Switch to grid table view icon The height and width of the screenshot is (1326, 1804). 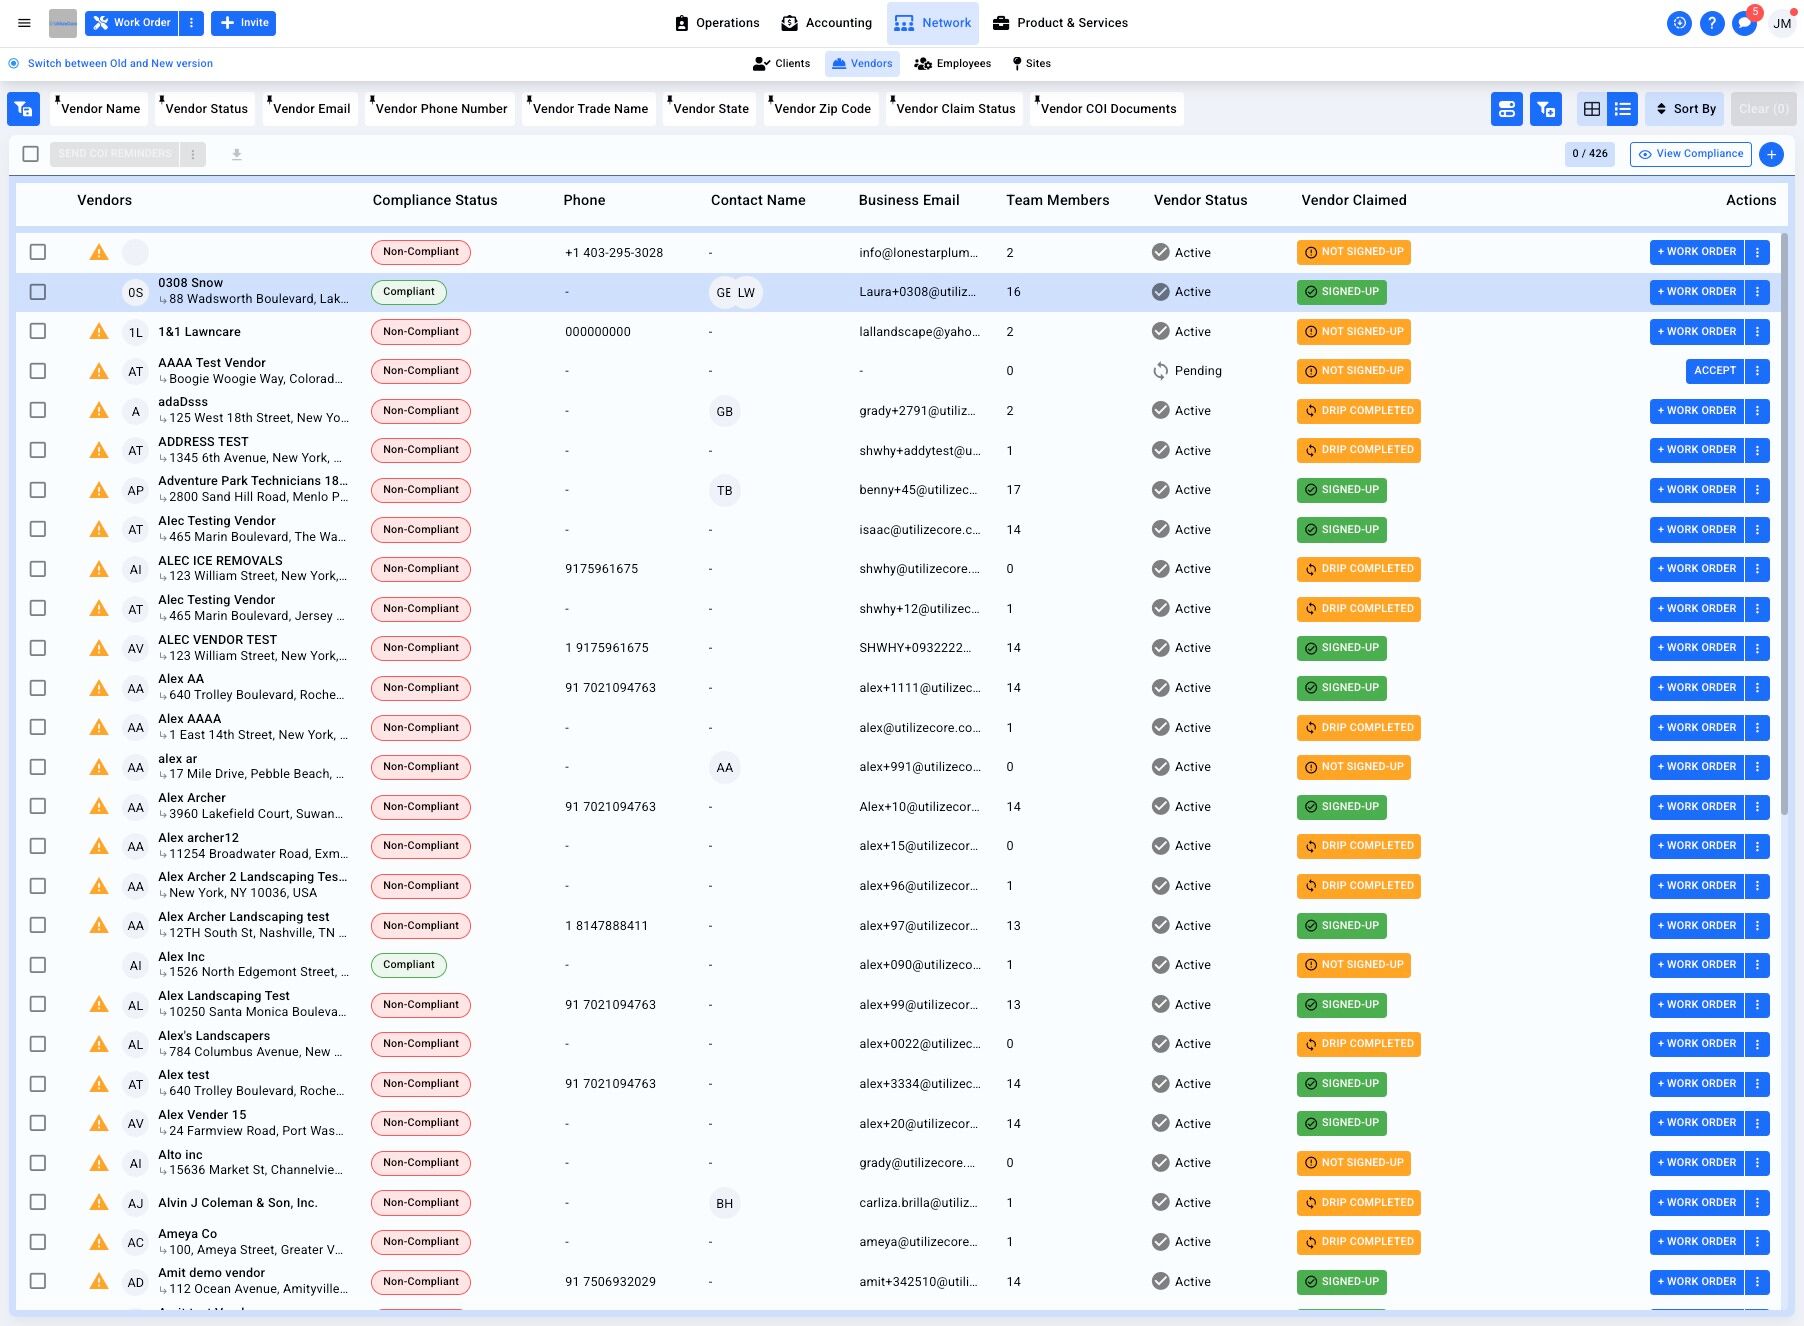point(1592,109)
